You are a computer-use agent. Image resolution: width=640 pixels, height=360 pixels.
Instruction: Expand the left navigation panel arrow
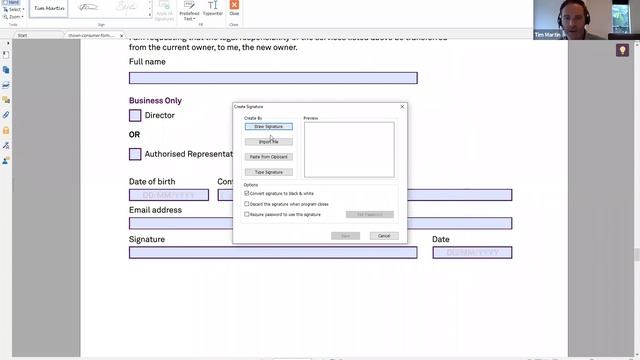7,43
